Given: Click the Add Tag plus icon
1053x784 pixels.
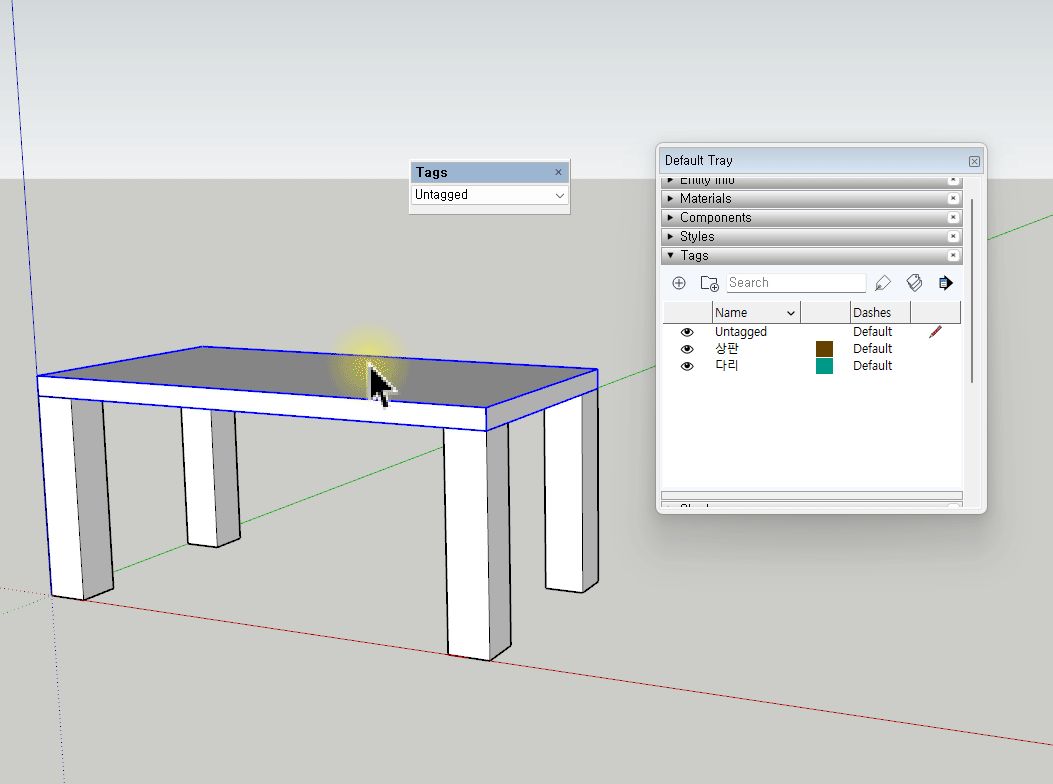Looking at the screenshot, I should 679,283.
